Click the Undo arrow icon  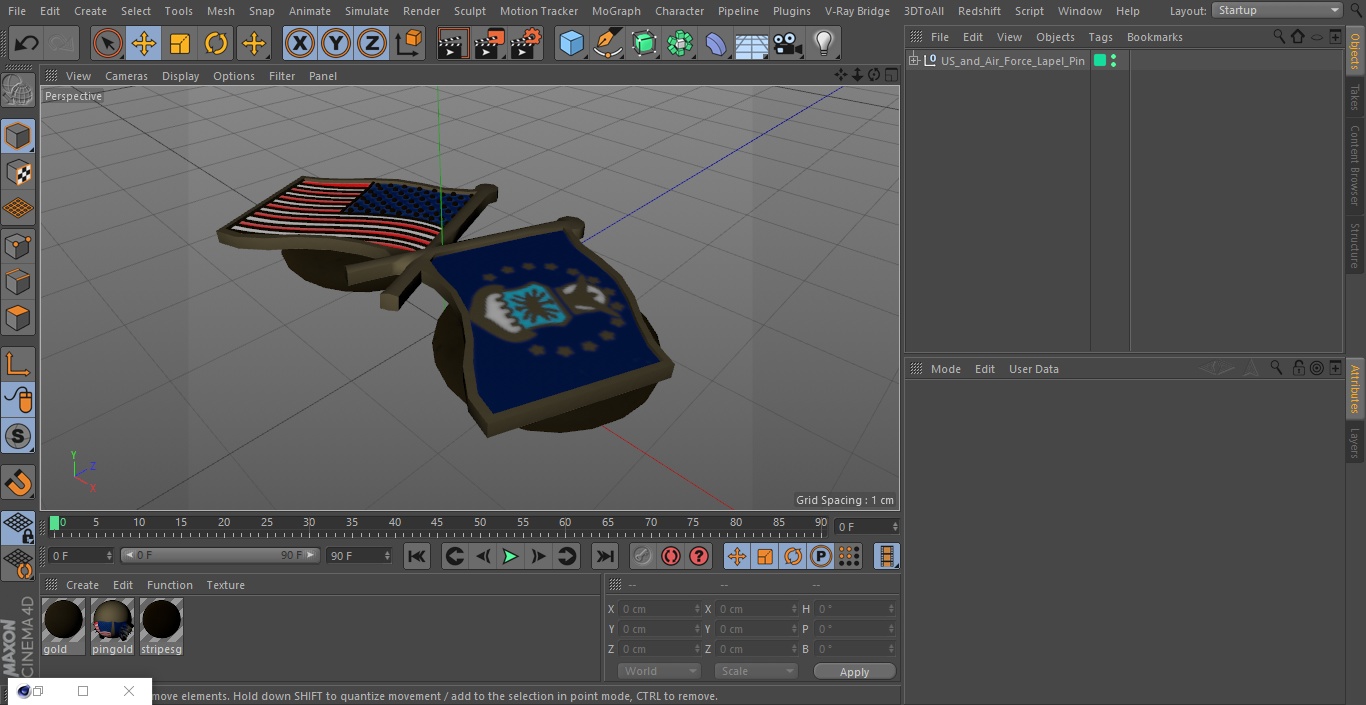pyautogui.click(x=26, y=43)
